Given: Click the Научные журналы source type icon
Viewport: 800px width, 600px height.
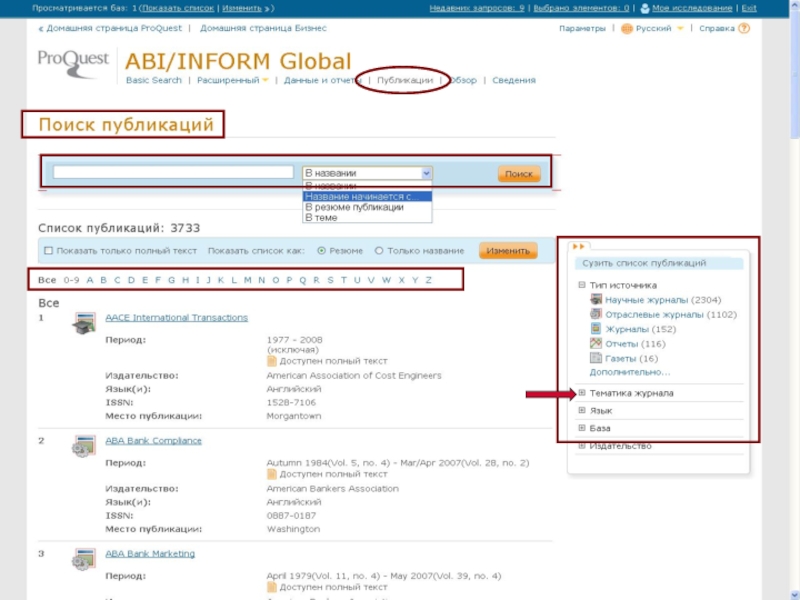Looking at the screenshot, I should click(595, 299).
